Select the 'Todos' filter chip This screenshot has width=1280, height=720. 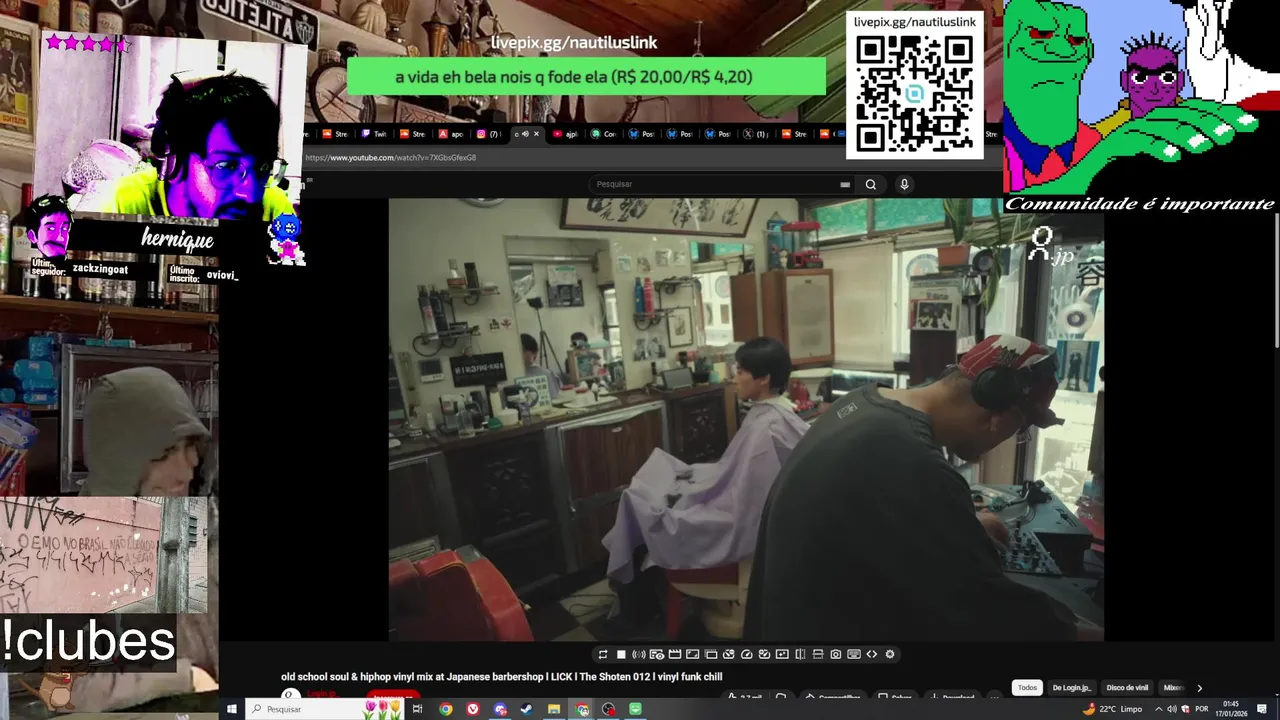coord(1027,688)
